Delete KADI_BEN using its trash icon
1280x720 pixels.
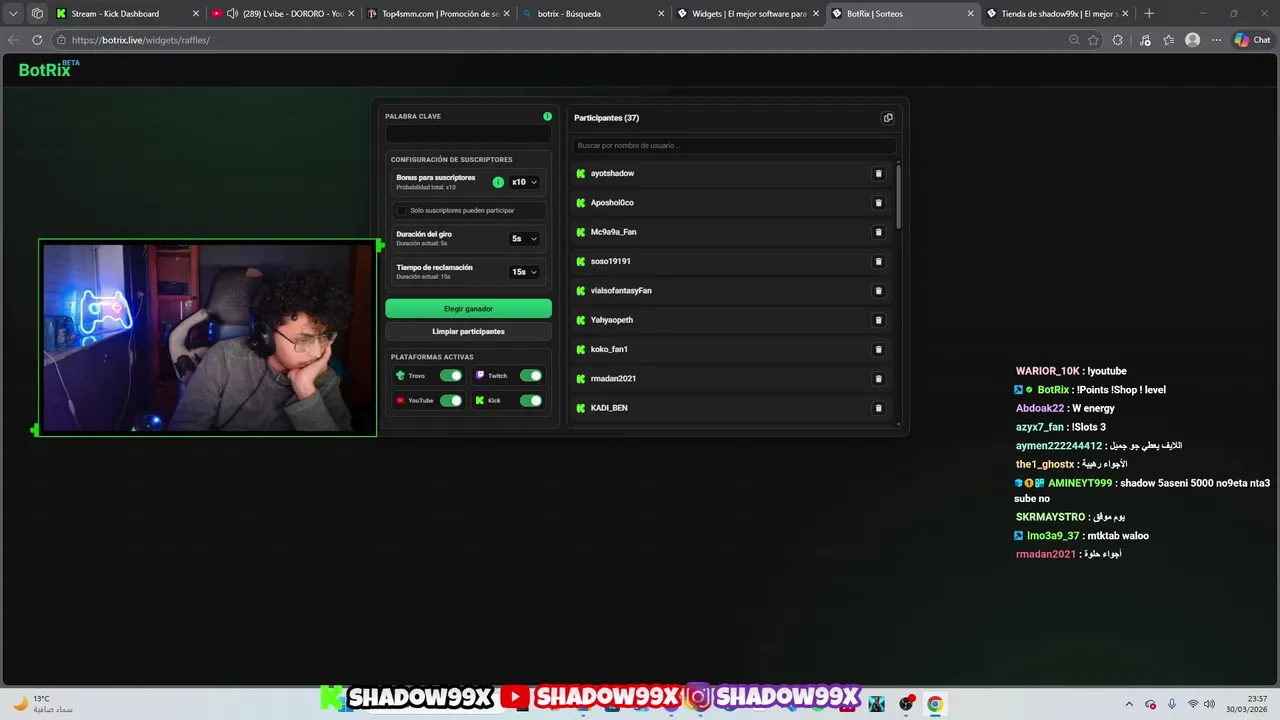coord(879,408)
